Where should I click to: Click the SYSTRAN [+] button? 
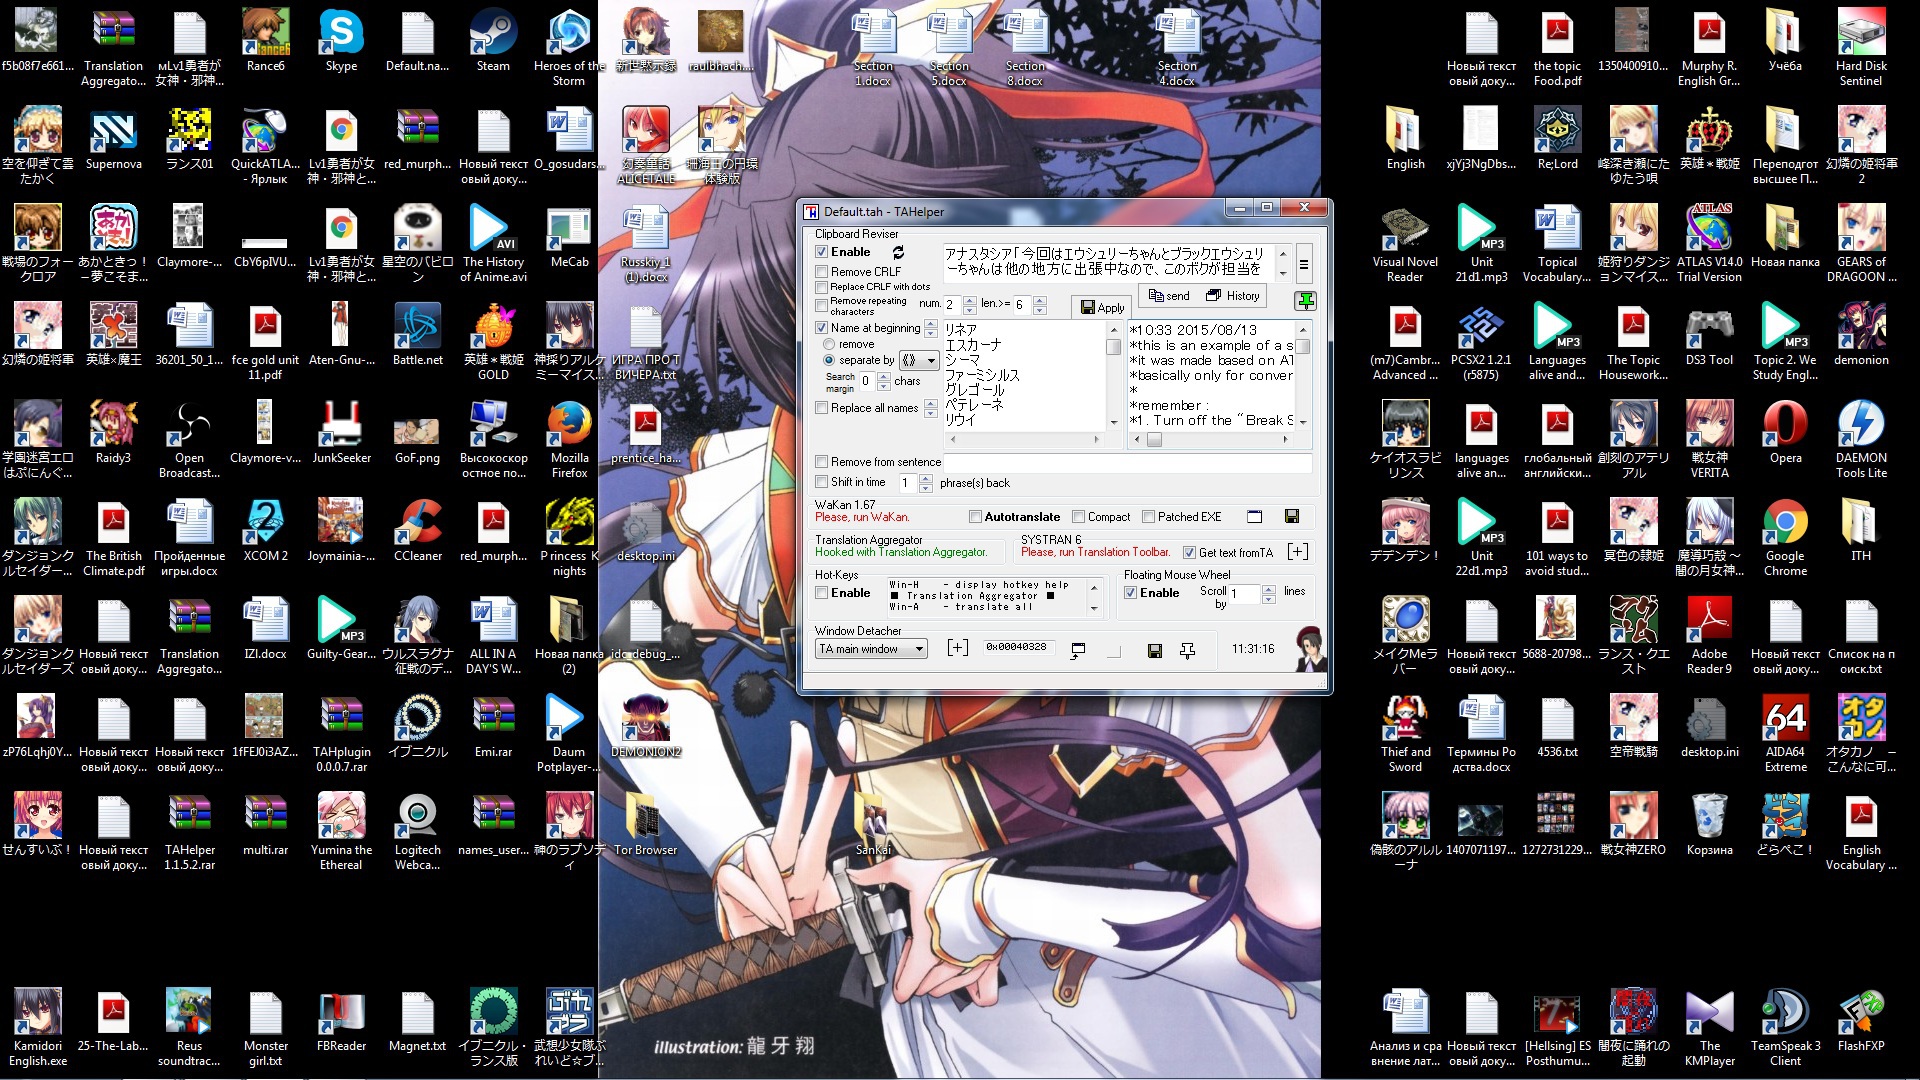click(1297, 552)
